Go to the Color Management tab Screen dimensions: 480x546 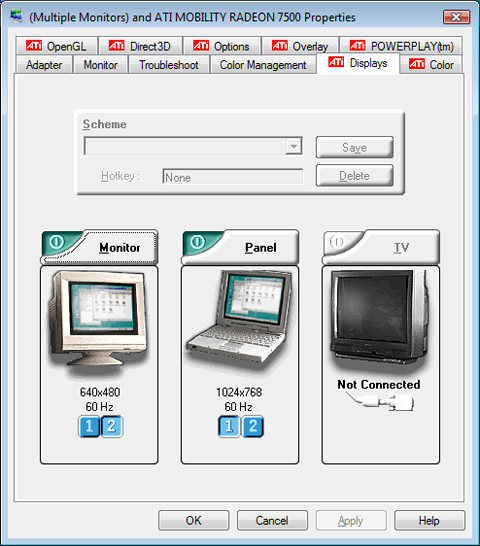coord(263,65)
